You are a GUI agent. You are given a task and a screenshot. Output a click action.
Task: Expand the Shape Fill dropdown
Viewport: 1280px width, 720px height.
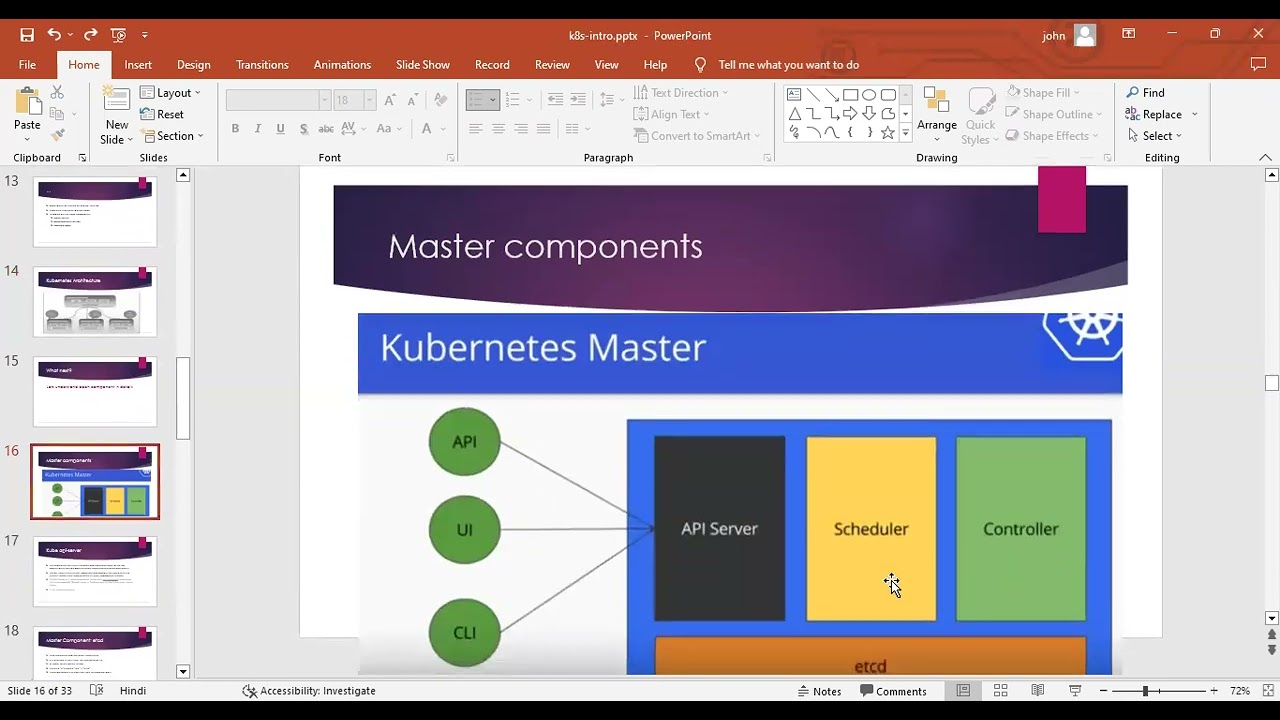click(1043, 93)
